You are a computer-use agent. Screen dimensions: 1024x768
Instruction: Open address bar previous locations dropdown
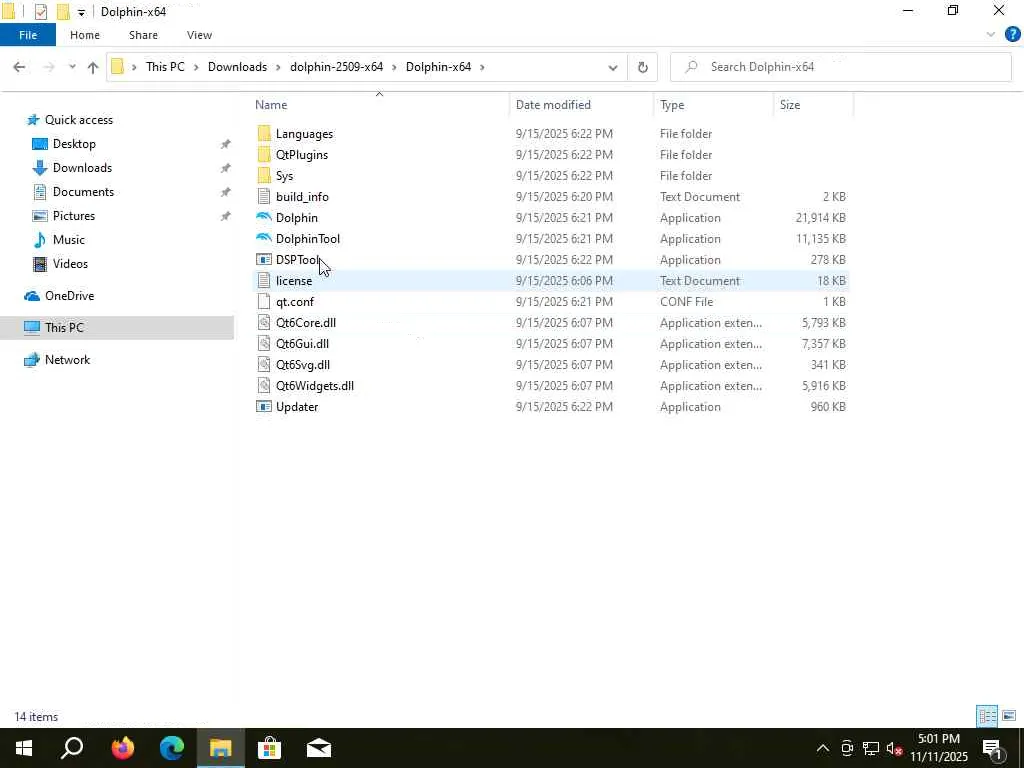(x=613, y=67)
